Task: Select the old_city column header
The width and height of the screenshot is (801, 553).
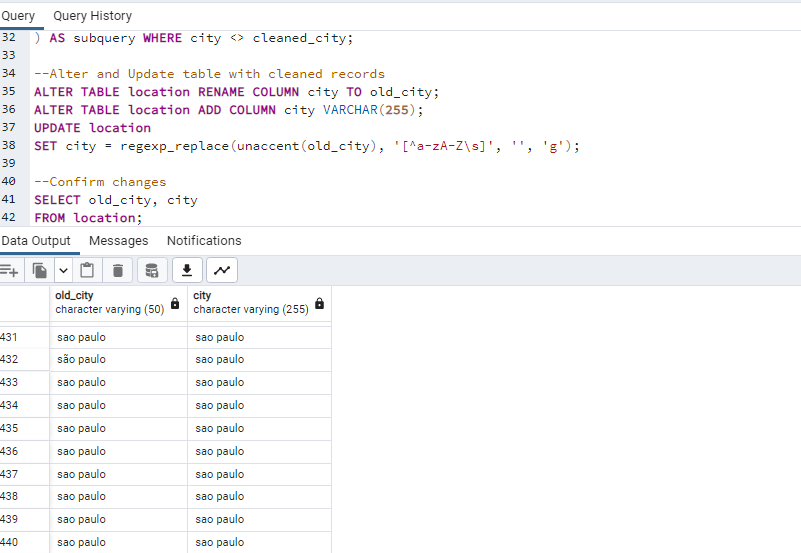Action: 119,303
